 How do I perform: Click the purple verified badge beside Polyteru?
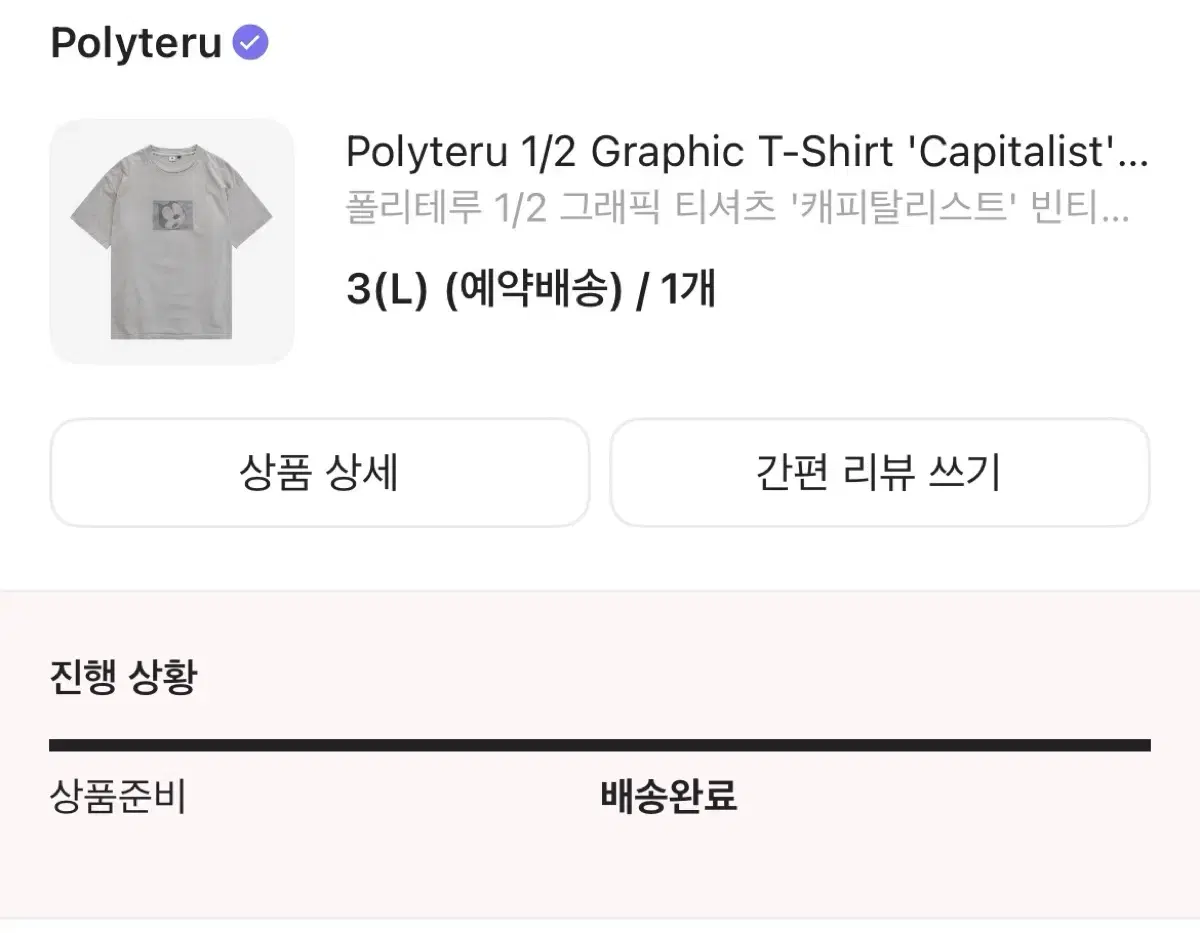pyautogui.click(x=250, y=43)
